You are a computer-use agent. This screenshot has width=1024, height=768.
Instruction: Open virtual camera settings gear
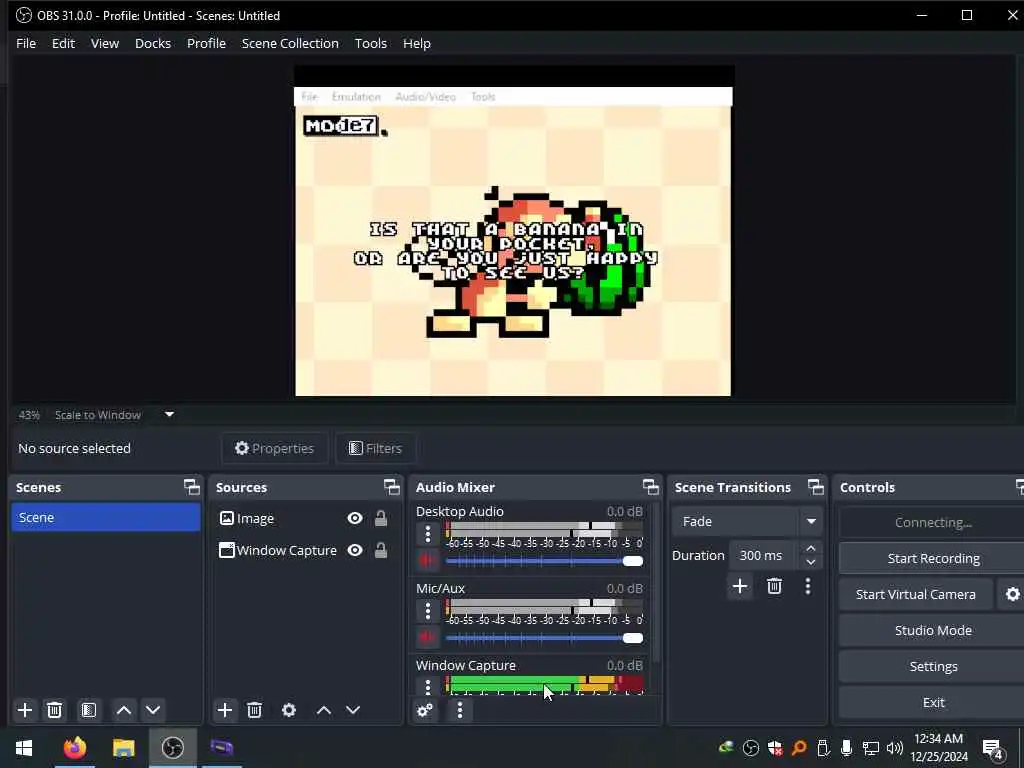[x=1012, y=594]
